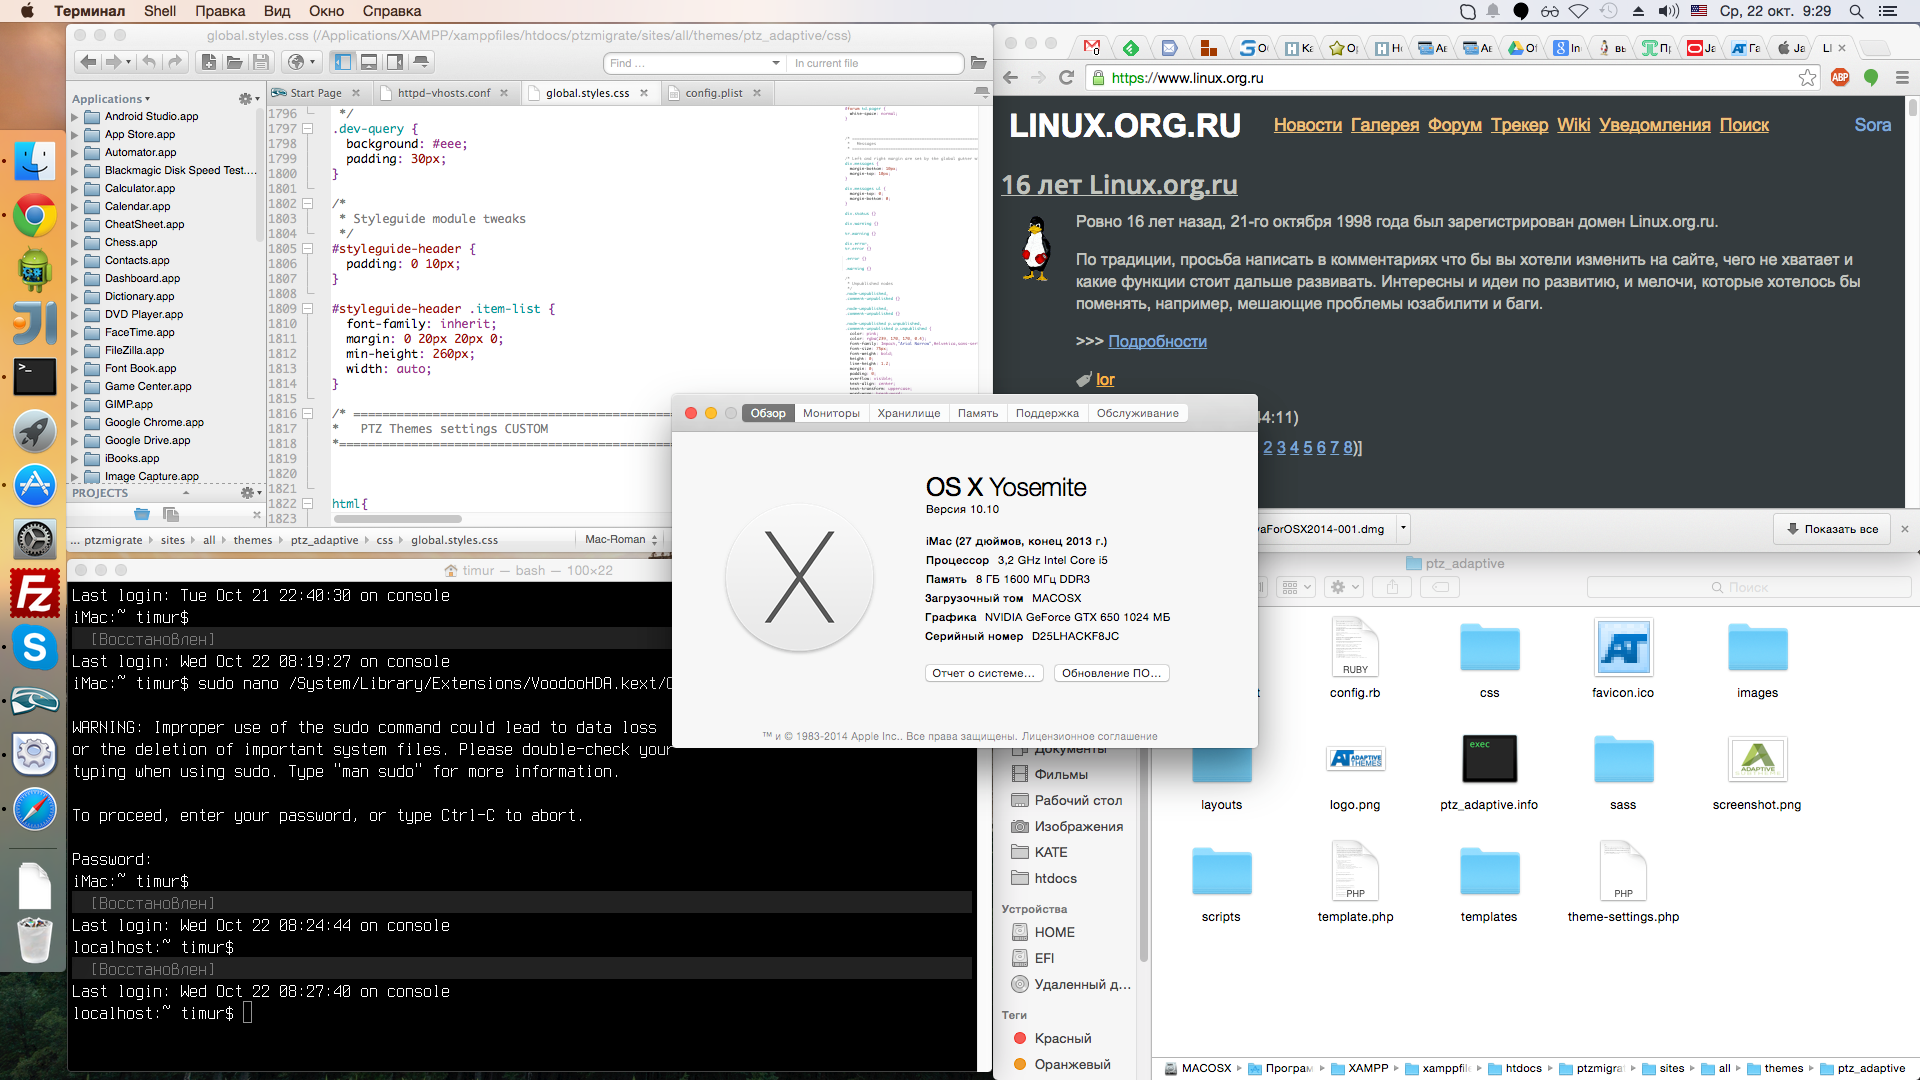This screenshot has height=1080, width=1920.
Task: Open template.php file in Finder
Action: point(1355,882)
